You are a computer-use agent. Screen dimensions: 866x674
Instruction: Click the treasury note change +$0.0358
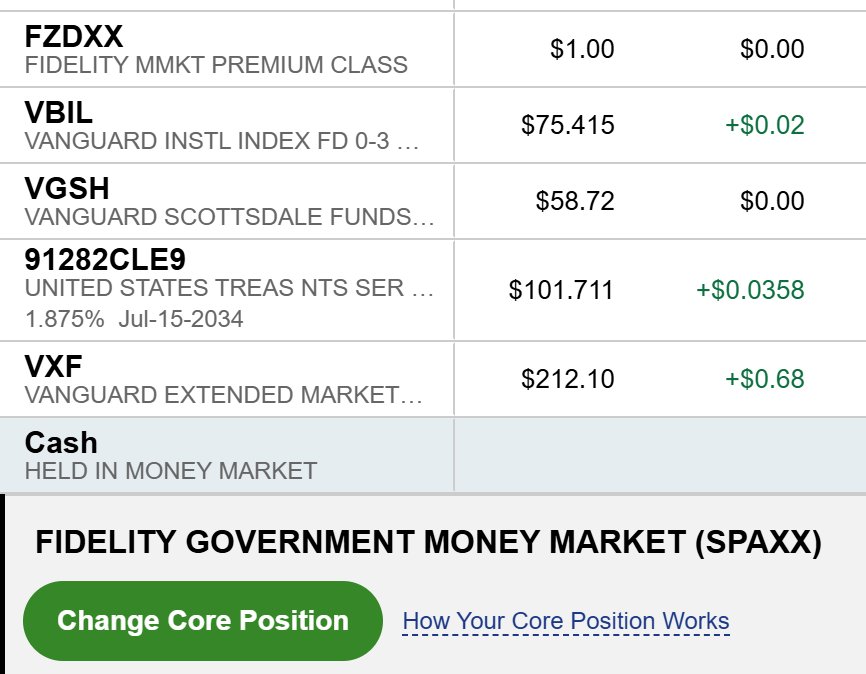click(750, 290)
